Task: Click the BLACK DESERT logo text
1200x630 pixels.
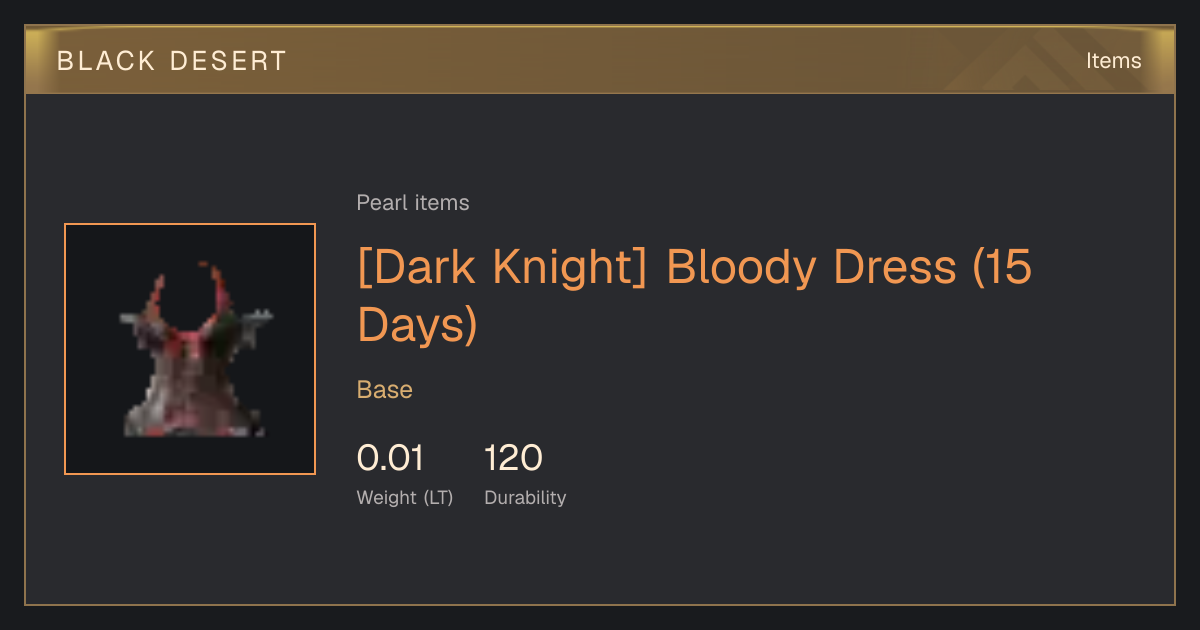Action: click(172, 61)
